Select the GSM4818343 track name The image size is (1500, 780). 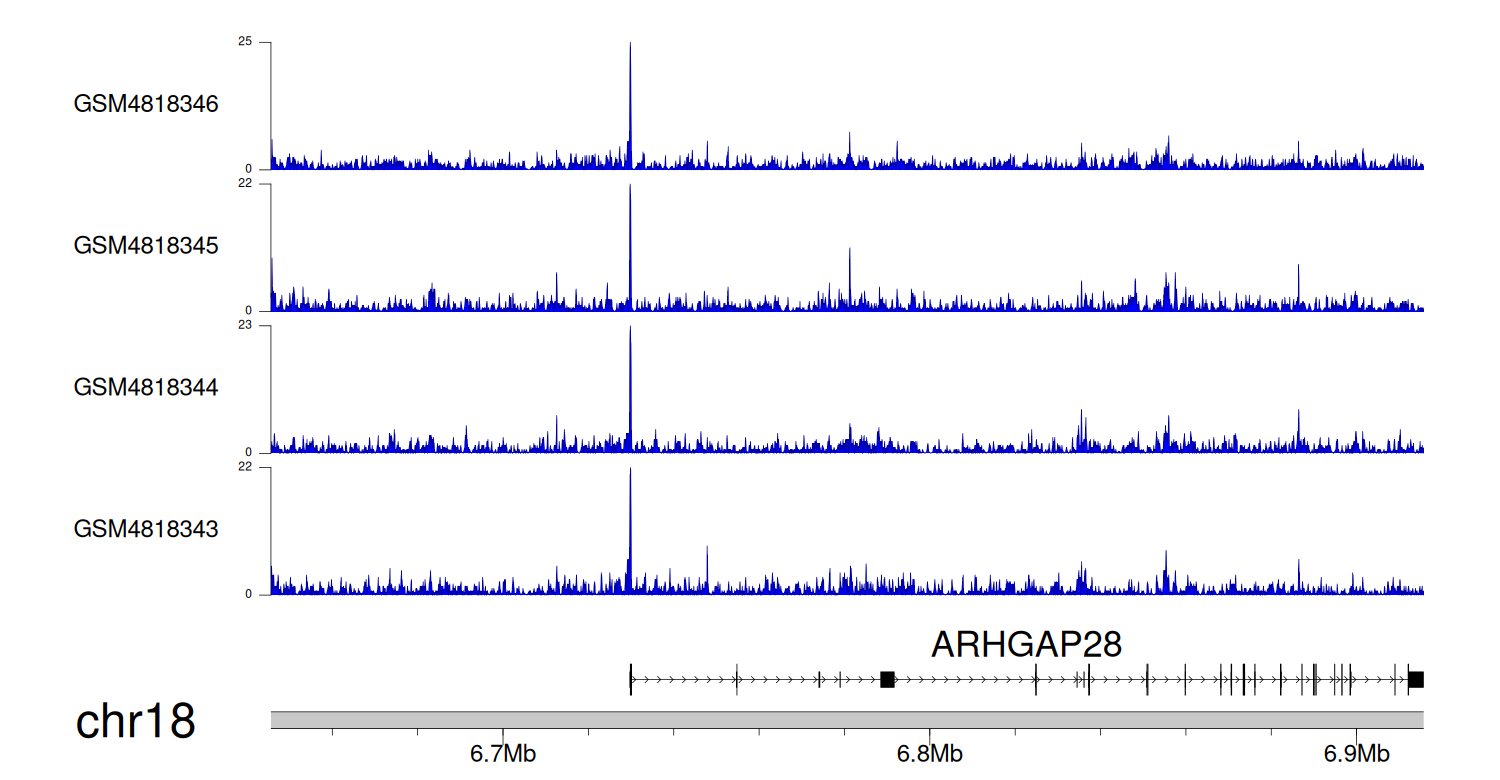point(146,529)
